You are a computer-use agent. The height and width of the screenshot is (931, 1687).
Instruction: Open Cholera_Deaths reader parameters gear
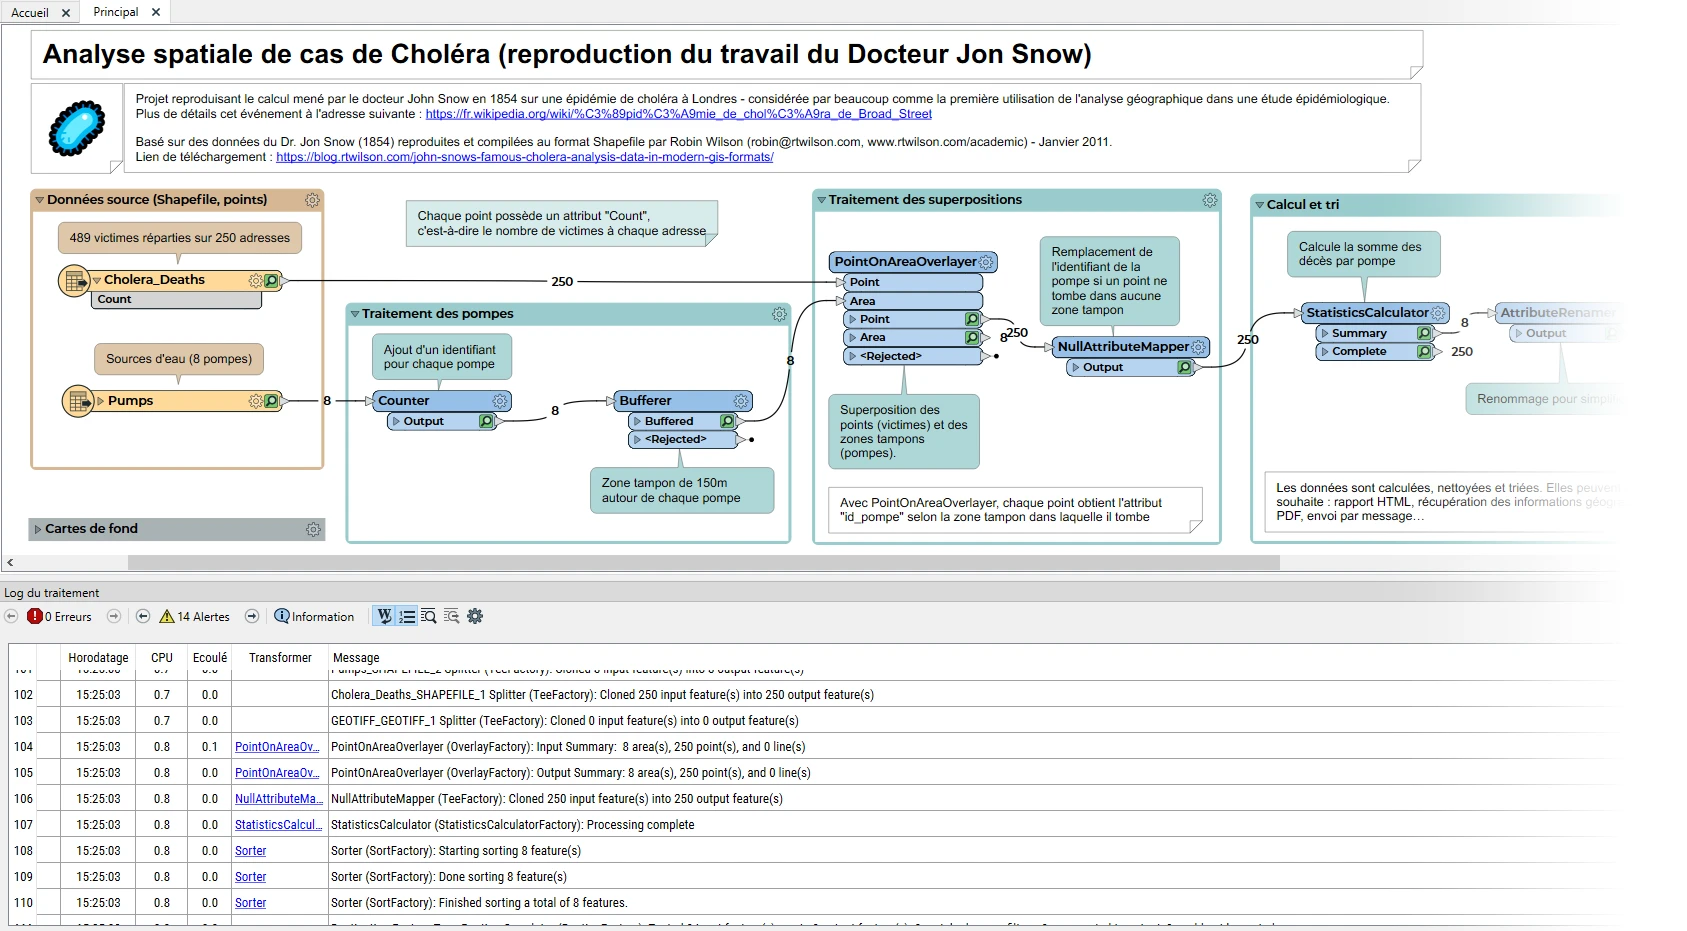click(x=255, y=281)
